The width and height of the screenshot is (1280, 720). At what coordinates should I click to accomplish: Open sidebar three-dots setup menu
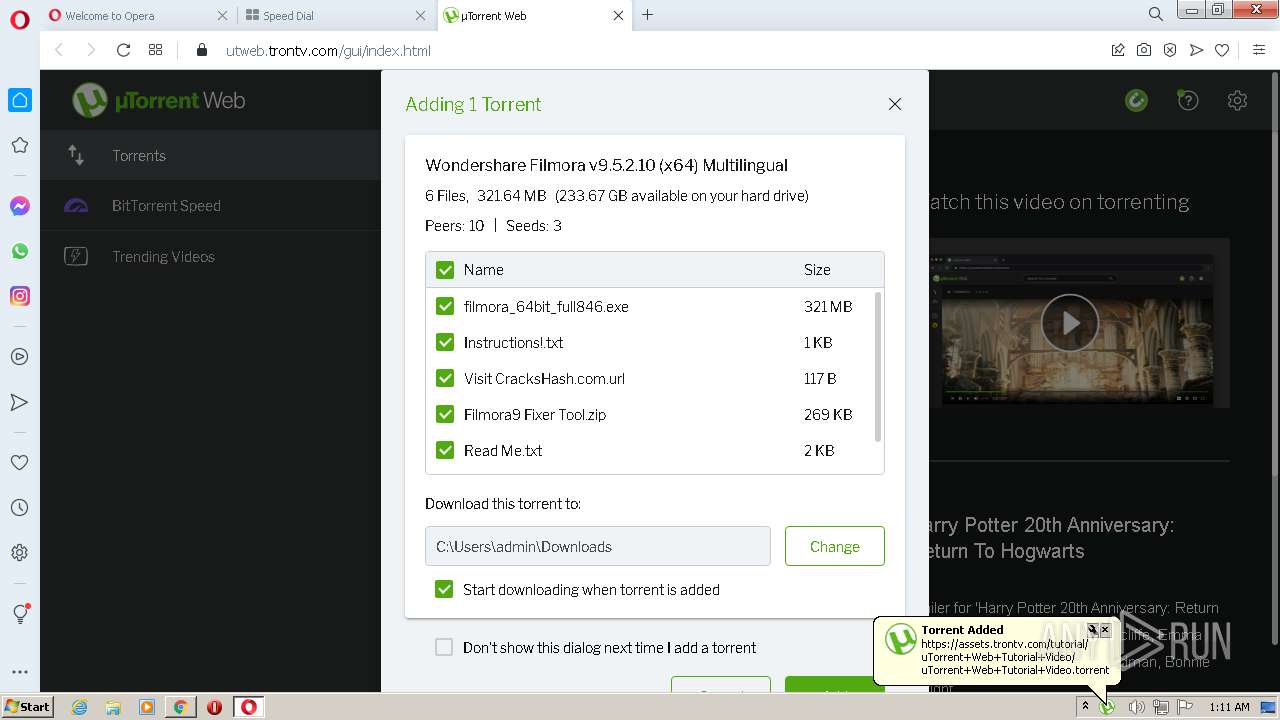point(20,672)
